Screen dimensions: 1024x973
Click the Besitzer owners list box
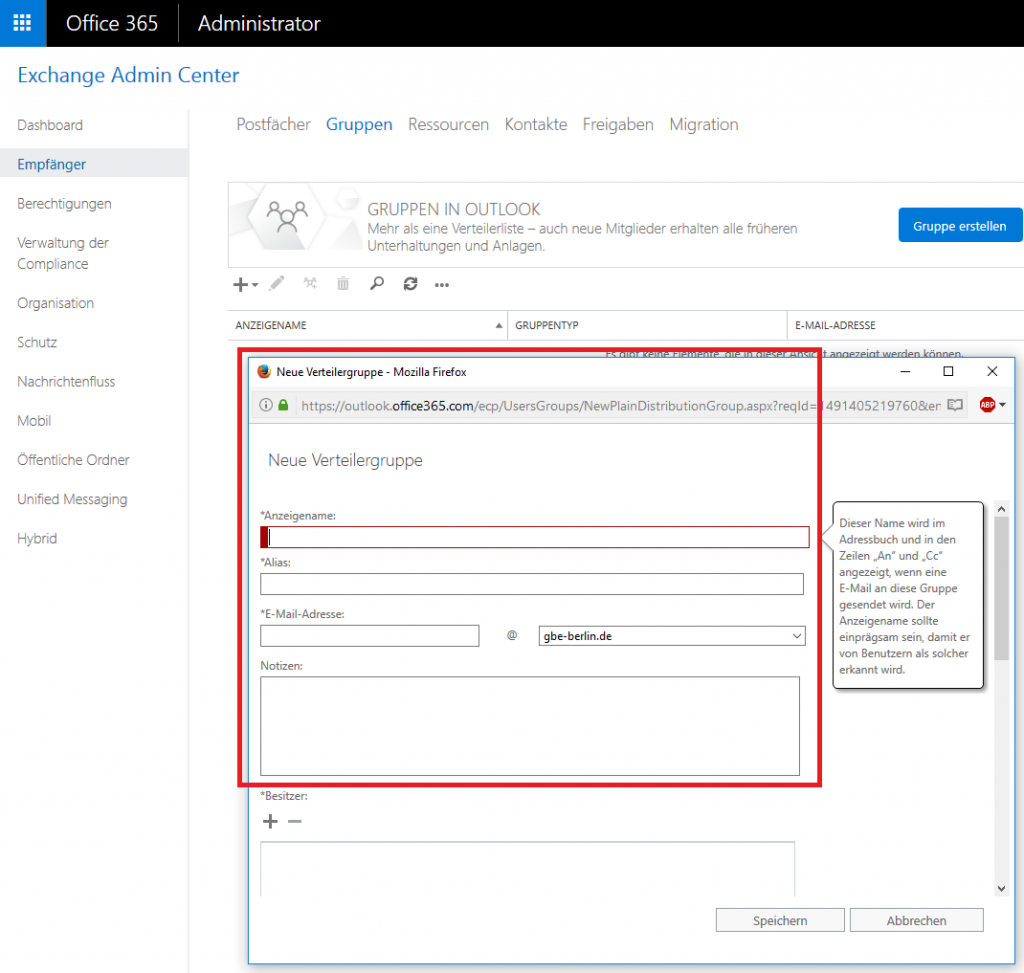(x=528, y=869)
